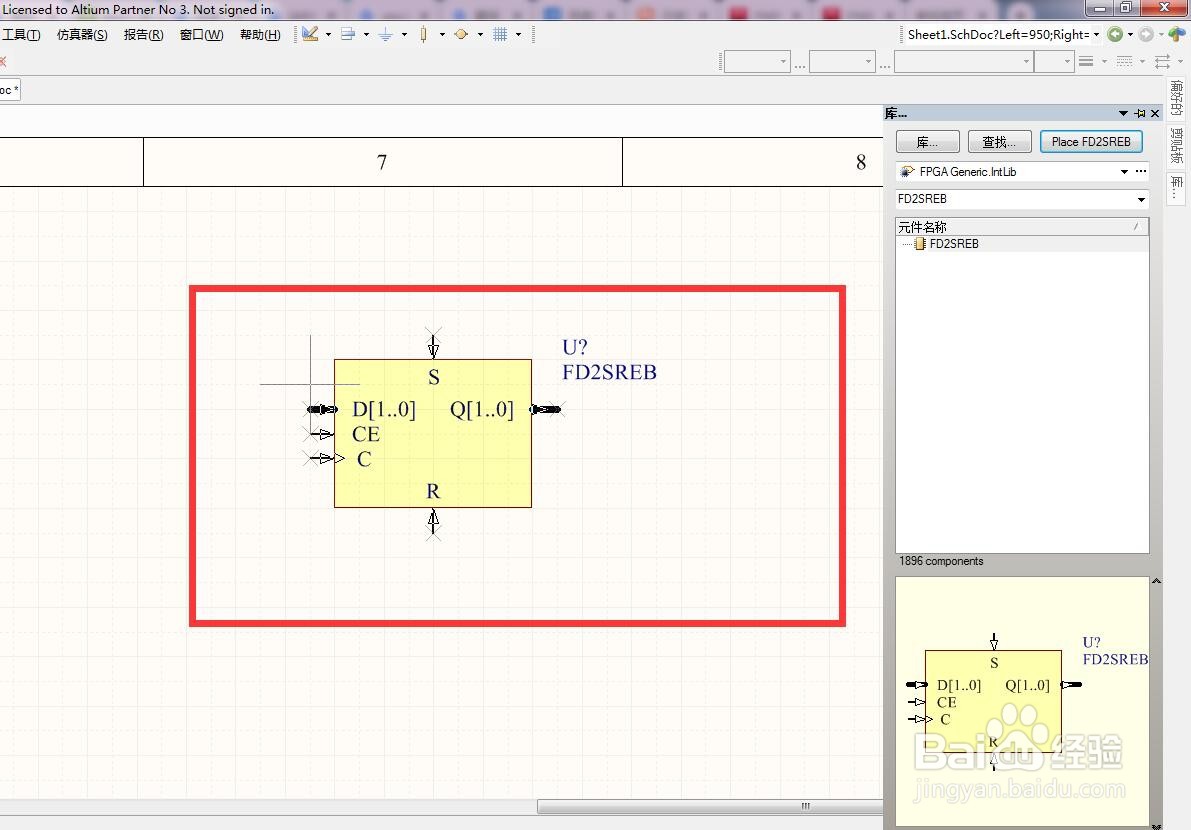Click the power sources ground icon
This screenshot has width=1191, height=830.
coord(385,34)
